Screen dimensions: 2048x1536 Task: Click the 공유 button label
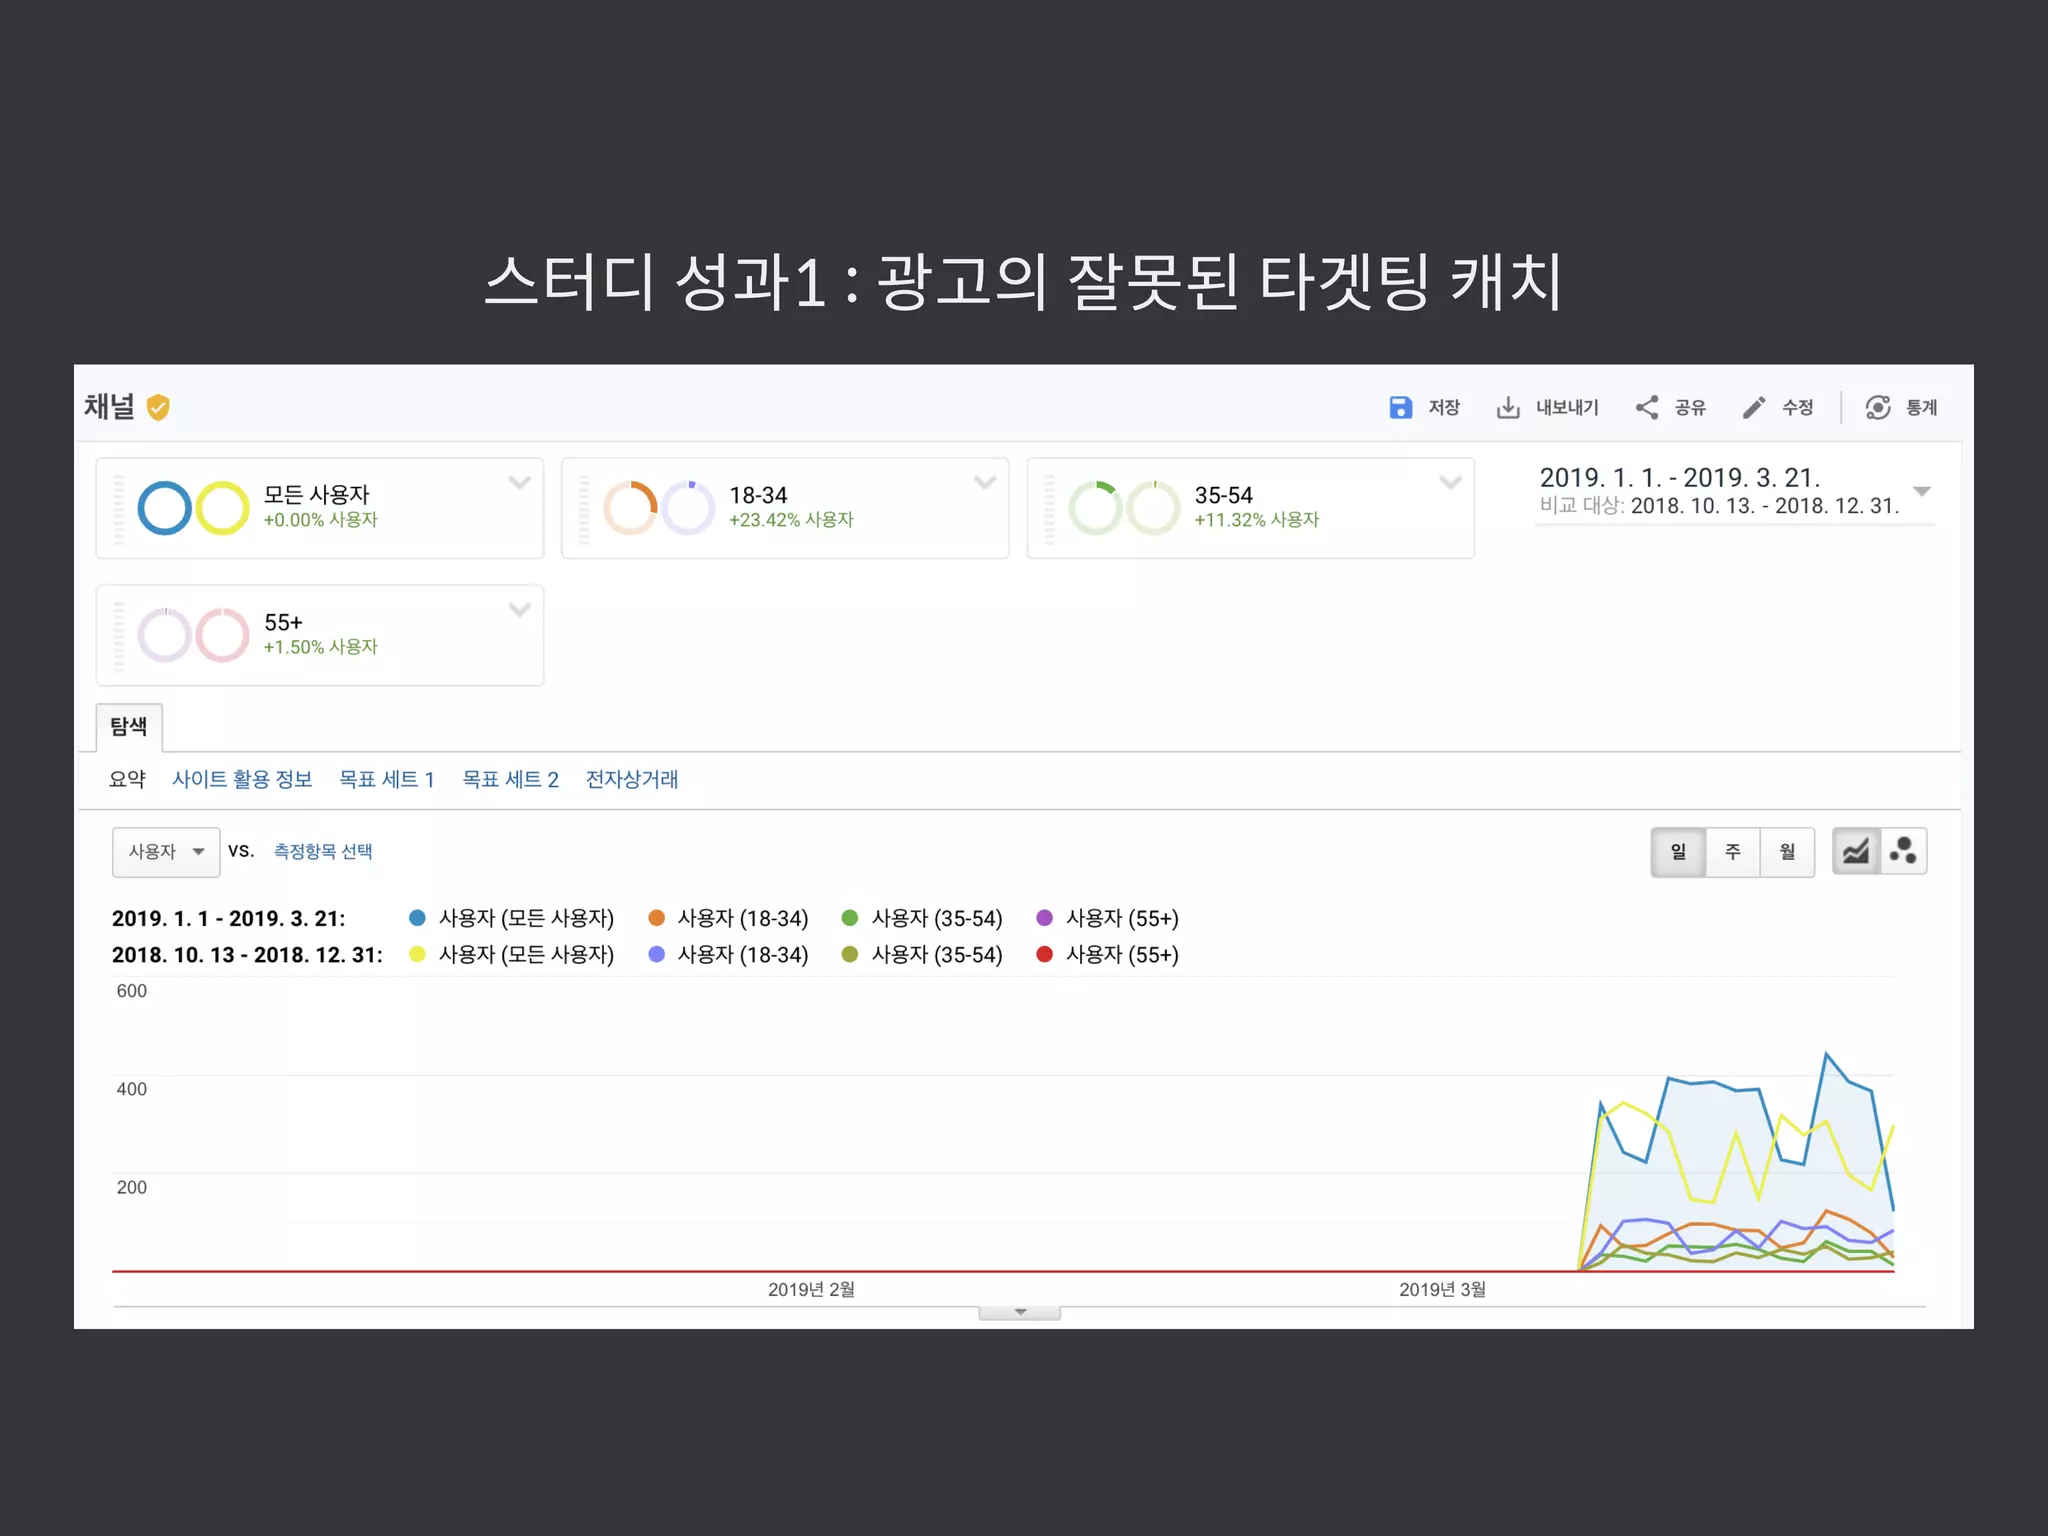(1690, 407)
